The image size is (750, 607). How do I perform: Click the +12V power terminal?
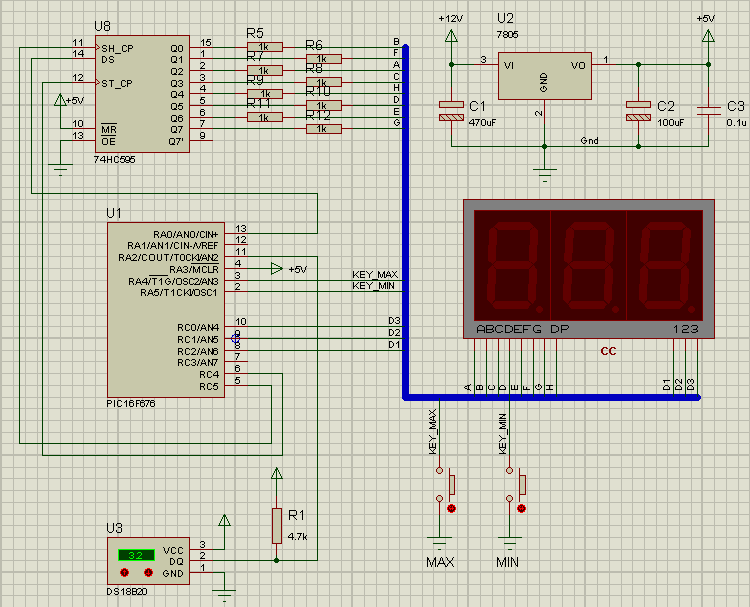click(x=451, y=36)
